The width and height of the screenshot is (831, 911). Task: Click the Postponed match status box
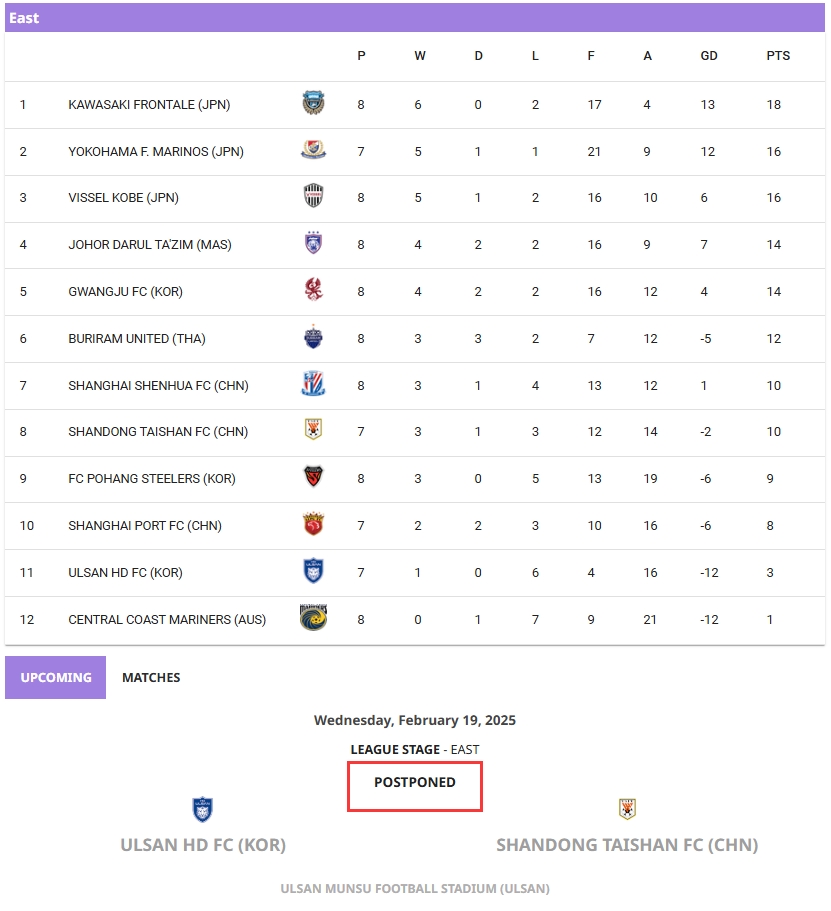[415, 786]
